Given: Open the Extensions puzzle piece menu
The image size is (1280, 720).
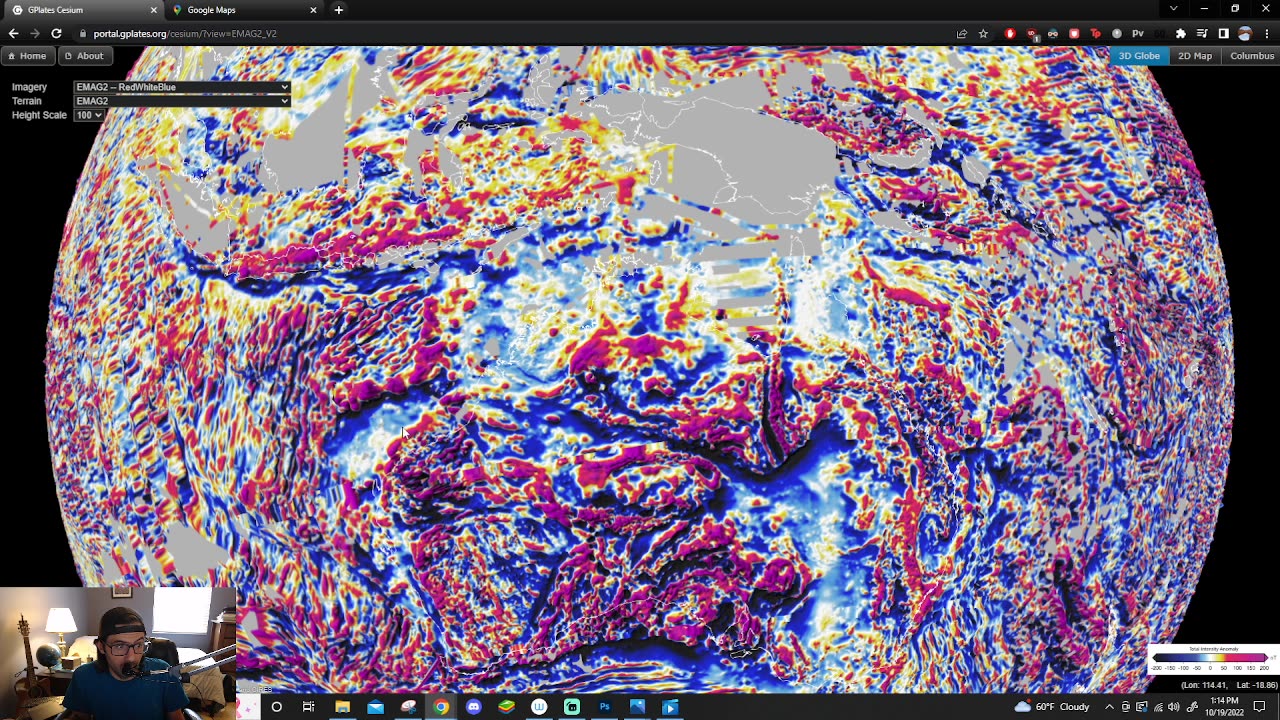Looking at the screenshot, I should [1181, 33].
